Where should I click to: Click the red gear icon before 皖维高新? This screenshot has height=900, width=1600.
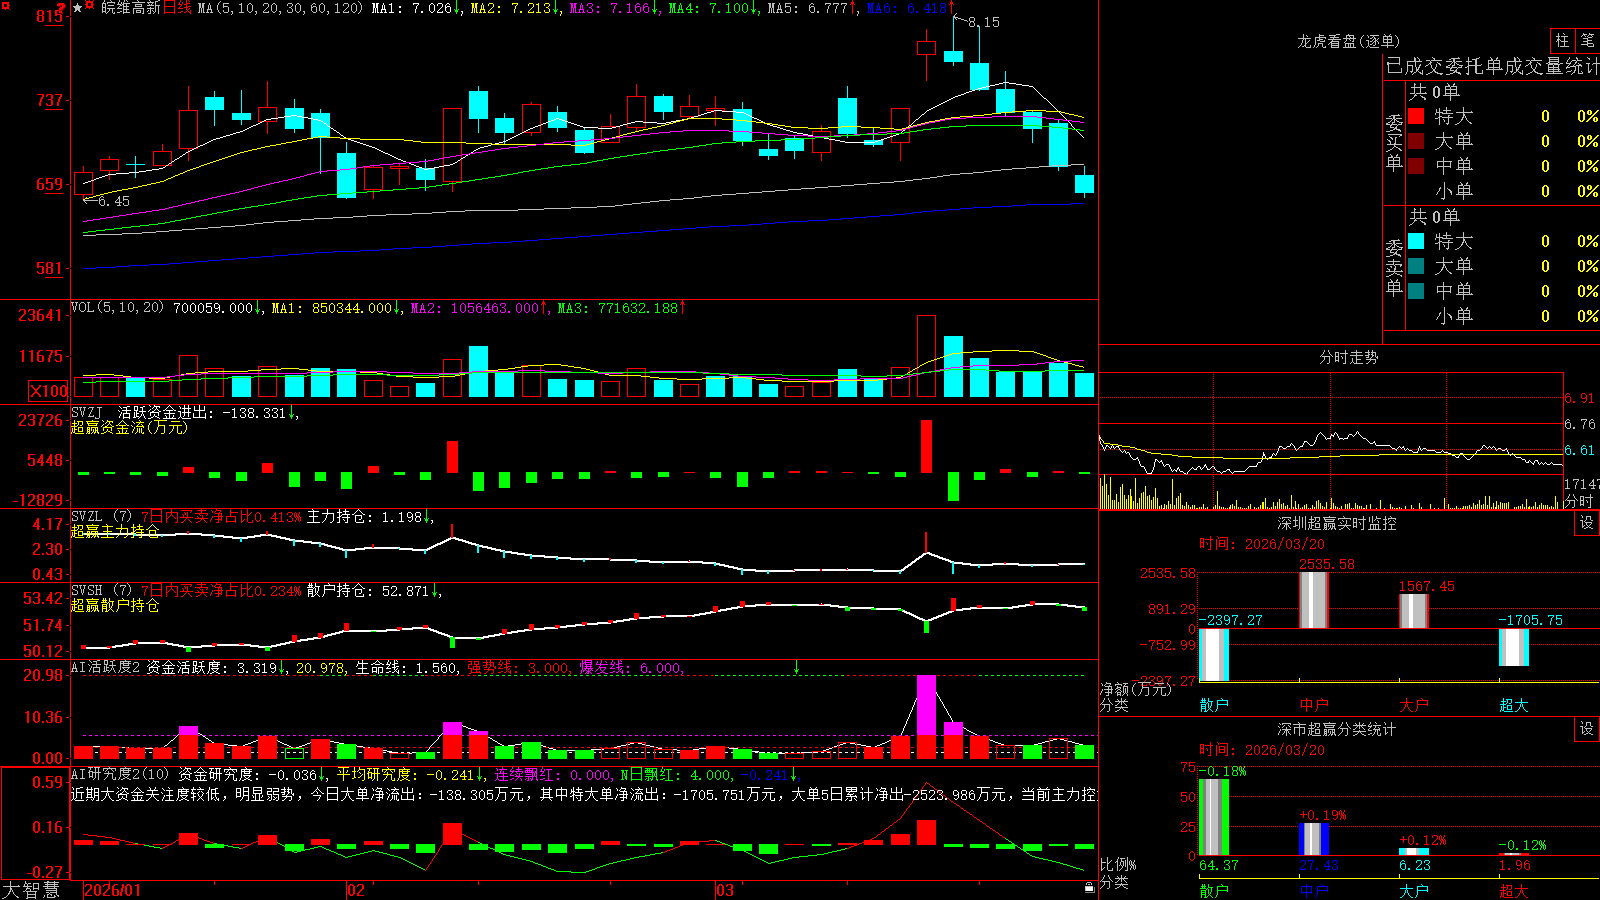tap(90, 6)
